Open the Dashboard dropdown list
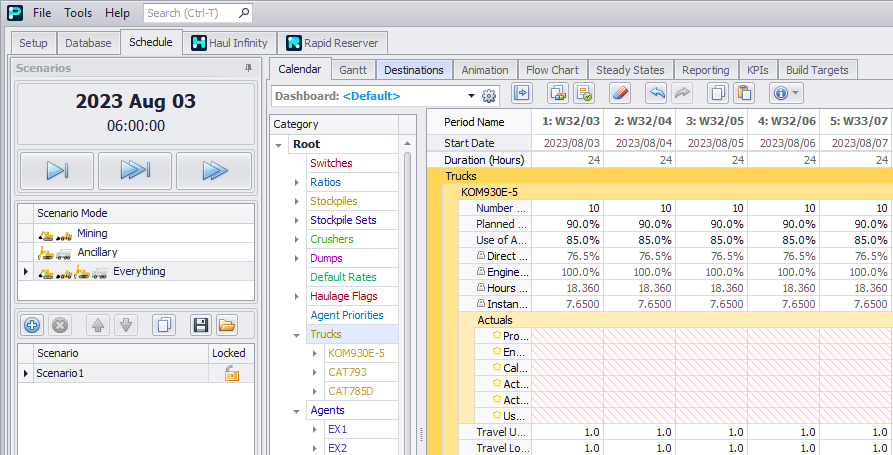The height and width of the screenshot is (455, 893). [x=471, y=96]
